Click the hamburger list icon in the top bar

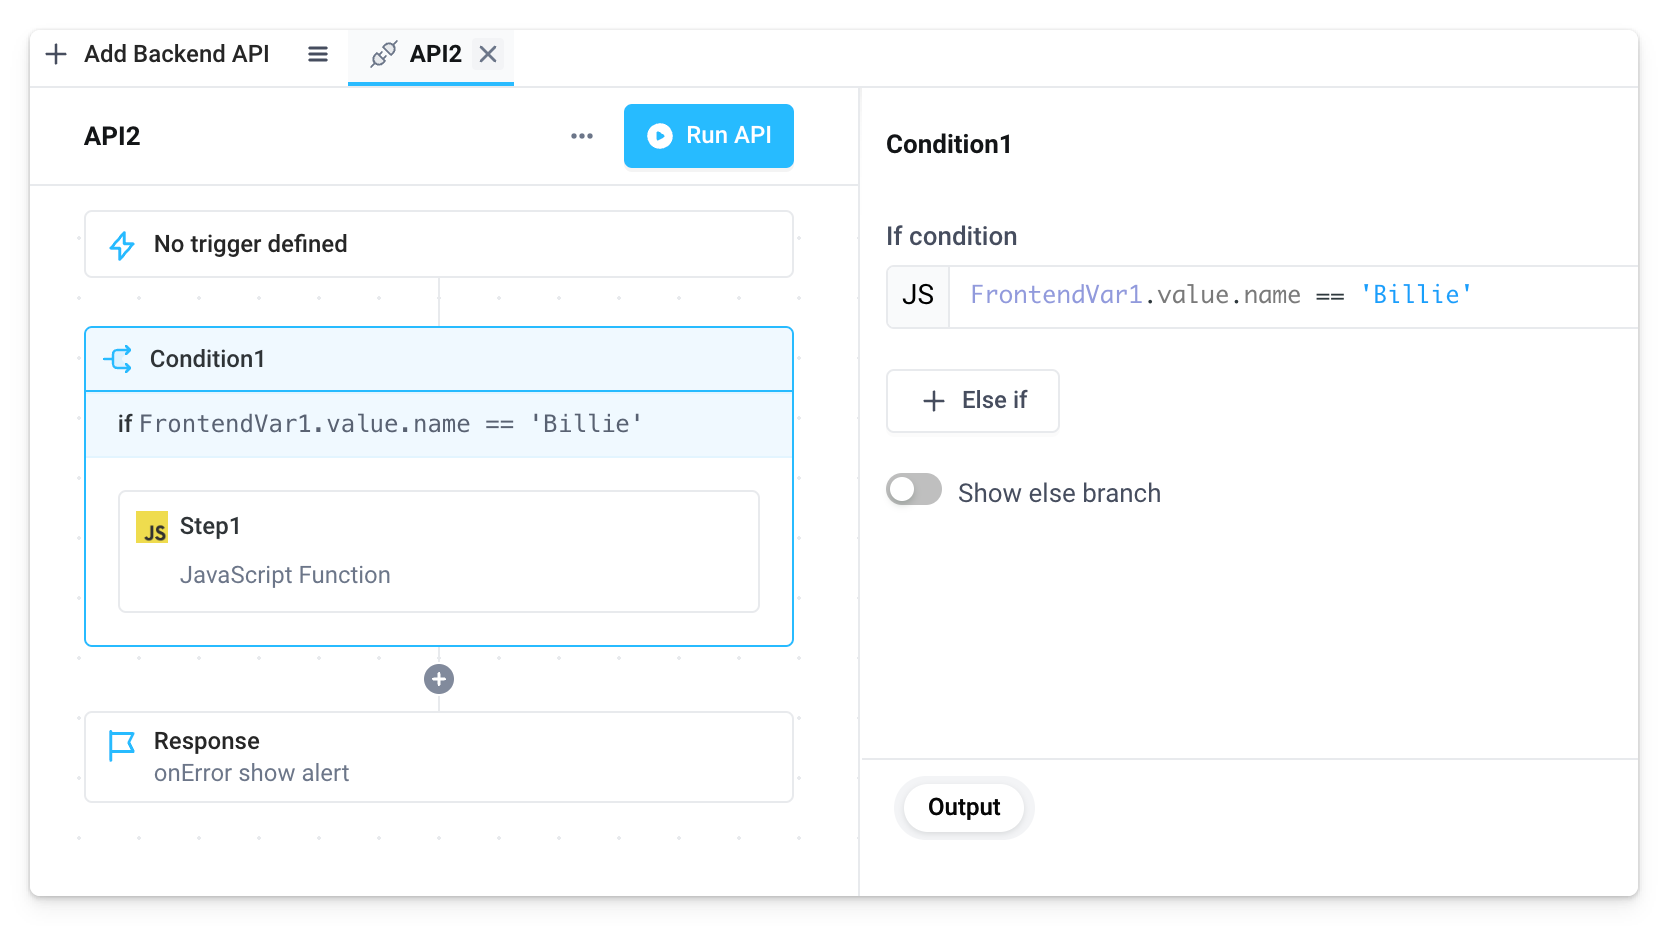(x=317, y=54)
